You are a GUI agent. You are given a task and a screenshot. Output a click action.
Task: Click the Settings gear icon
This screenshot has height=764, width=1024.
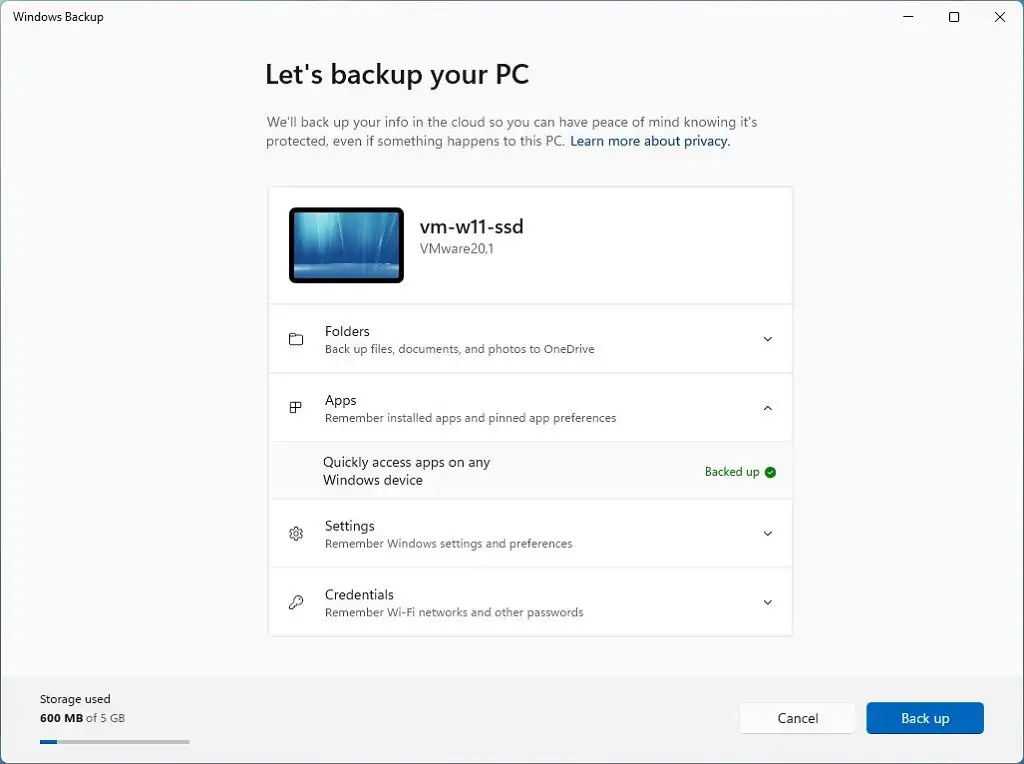tap(296, 533)
